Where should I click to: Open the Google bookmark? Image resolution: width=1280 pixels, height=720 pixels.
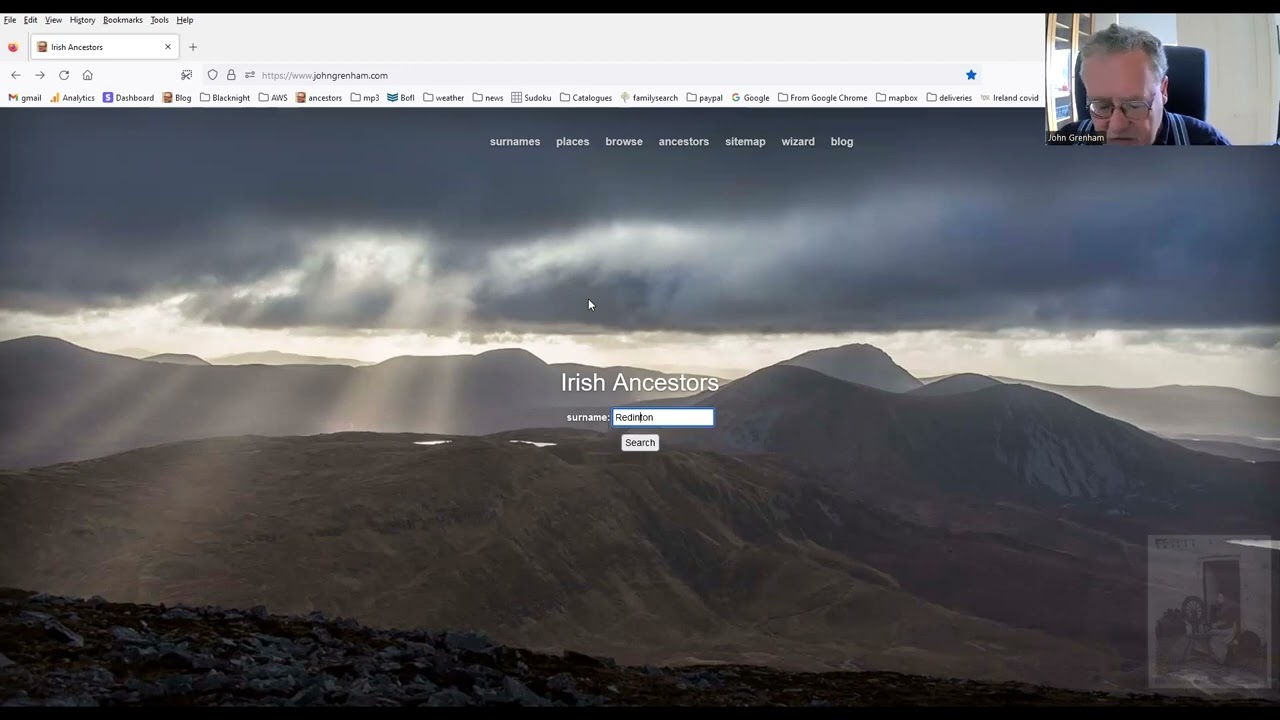[x=750, y=98]
